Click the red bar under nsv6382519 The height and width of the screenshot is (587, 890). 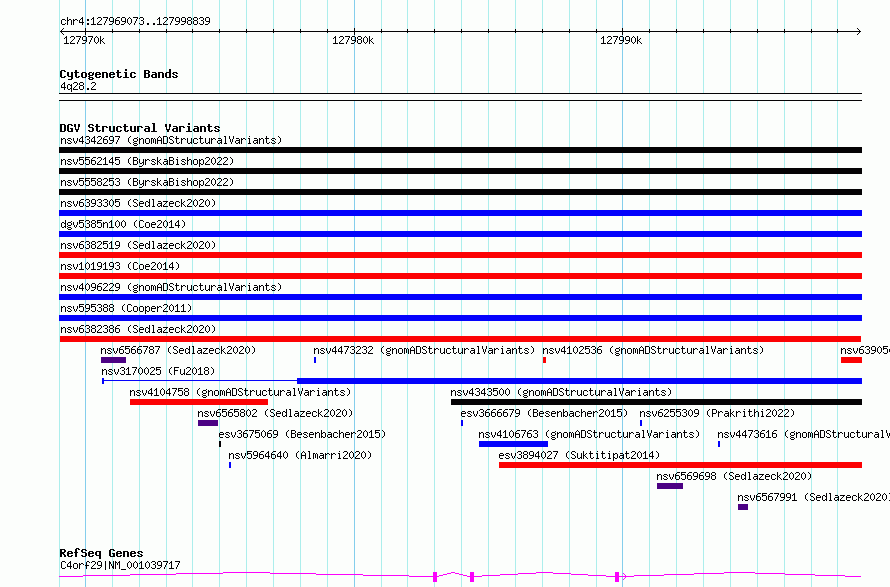coord(460,255)
